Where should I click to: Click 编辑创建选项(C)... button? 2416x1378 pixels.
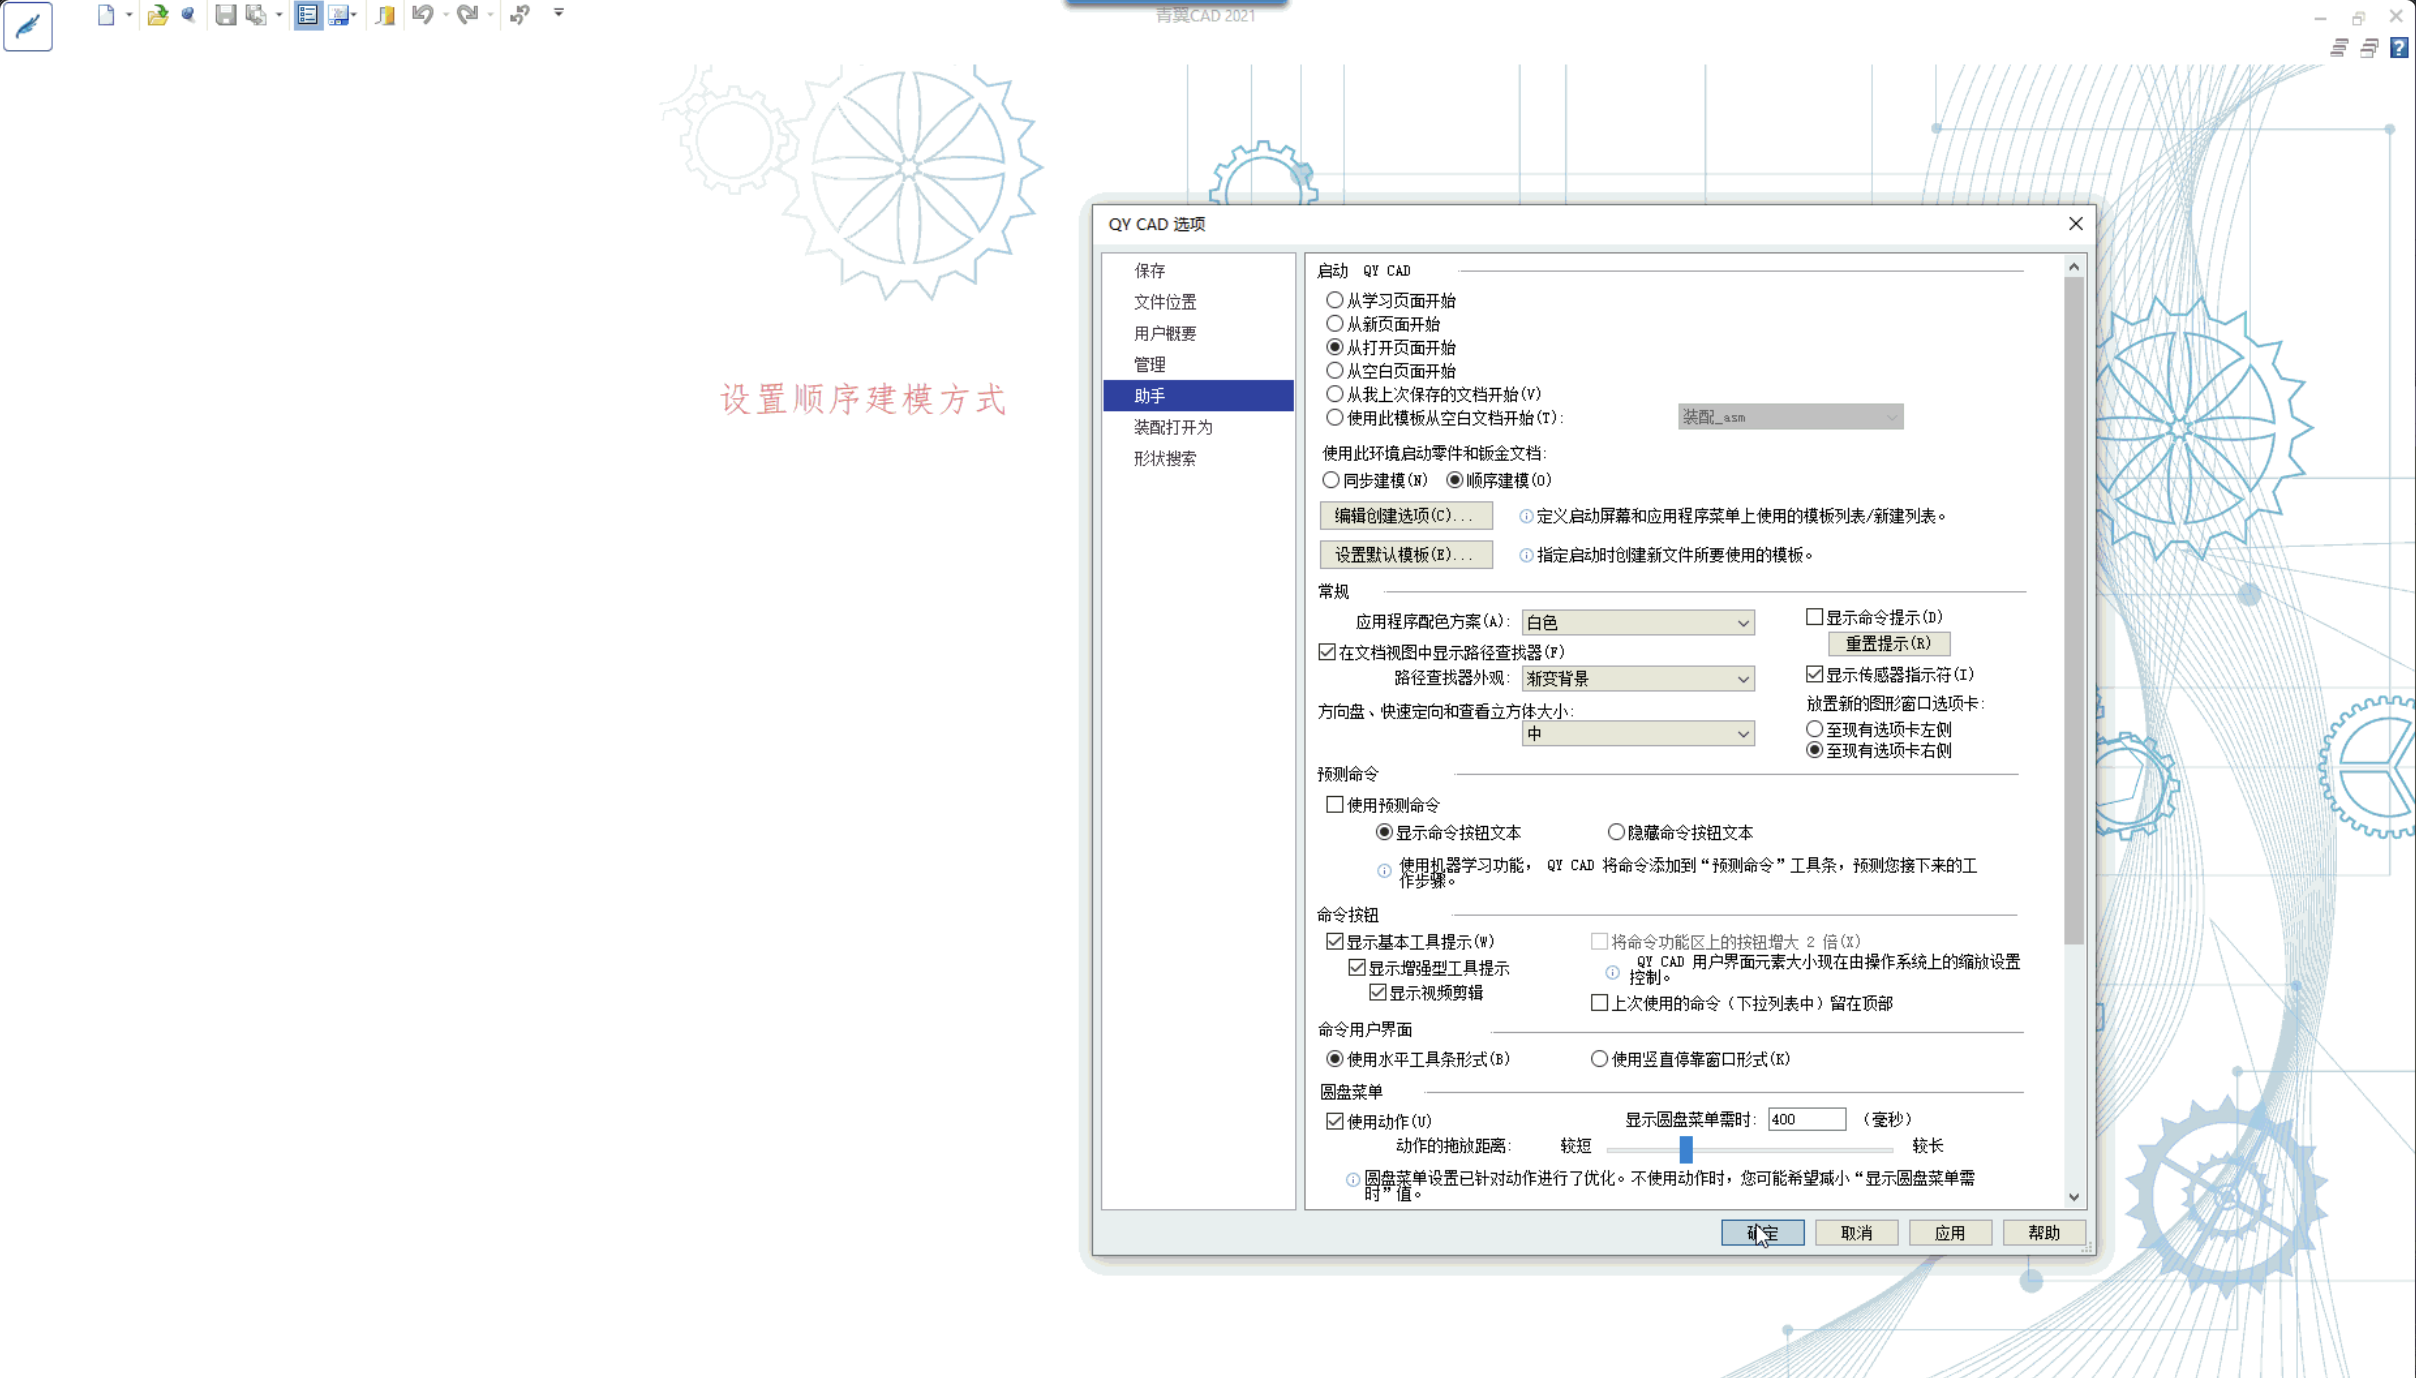click(1405, 515)
